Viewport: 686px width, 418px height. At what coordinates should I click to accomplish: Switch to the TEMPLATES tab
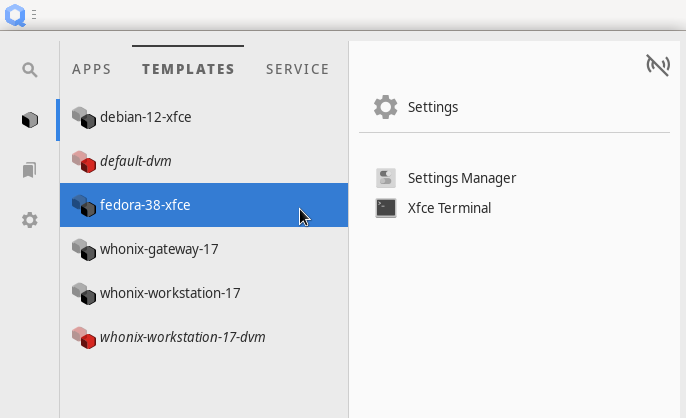point(188,69)
